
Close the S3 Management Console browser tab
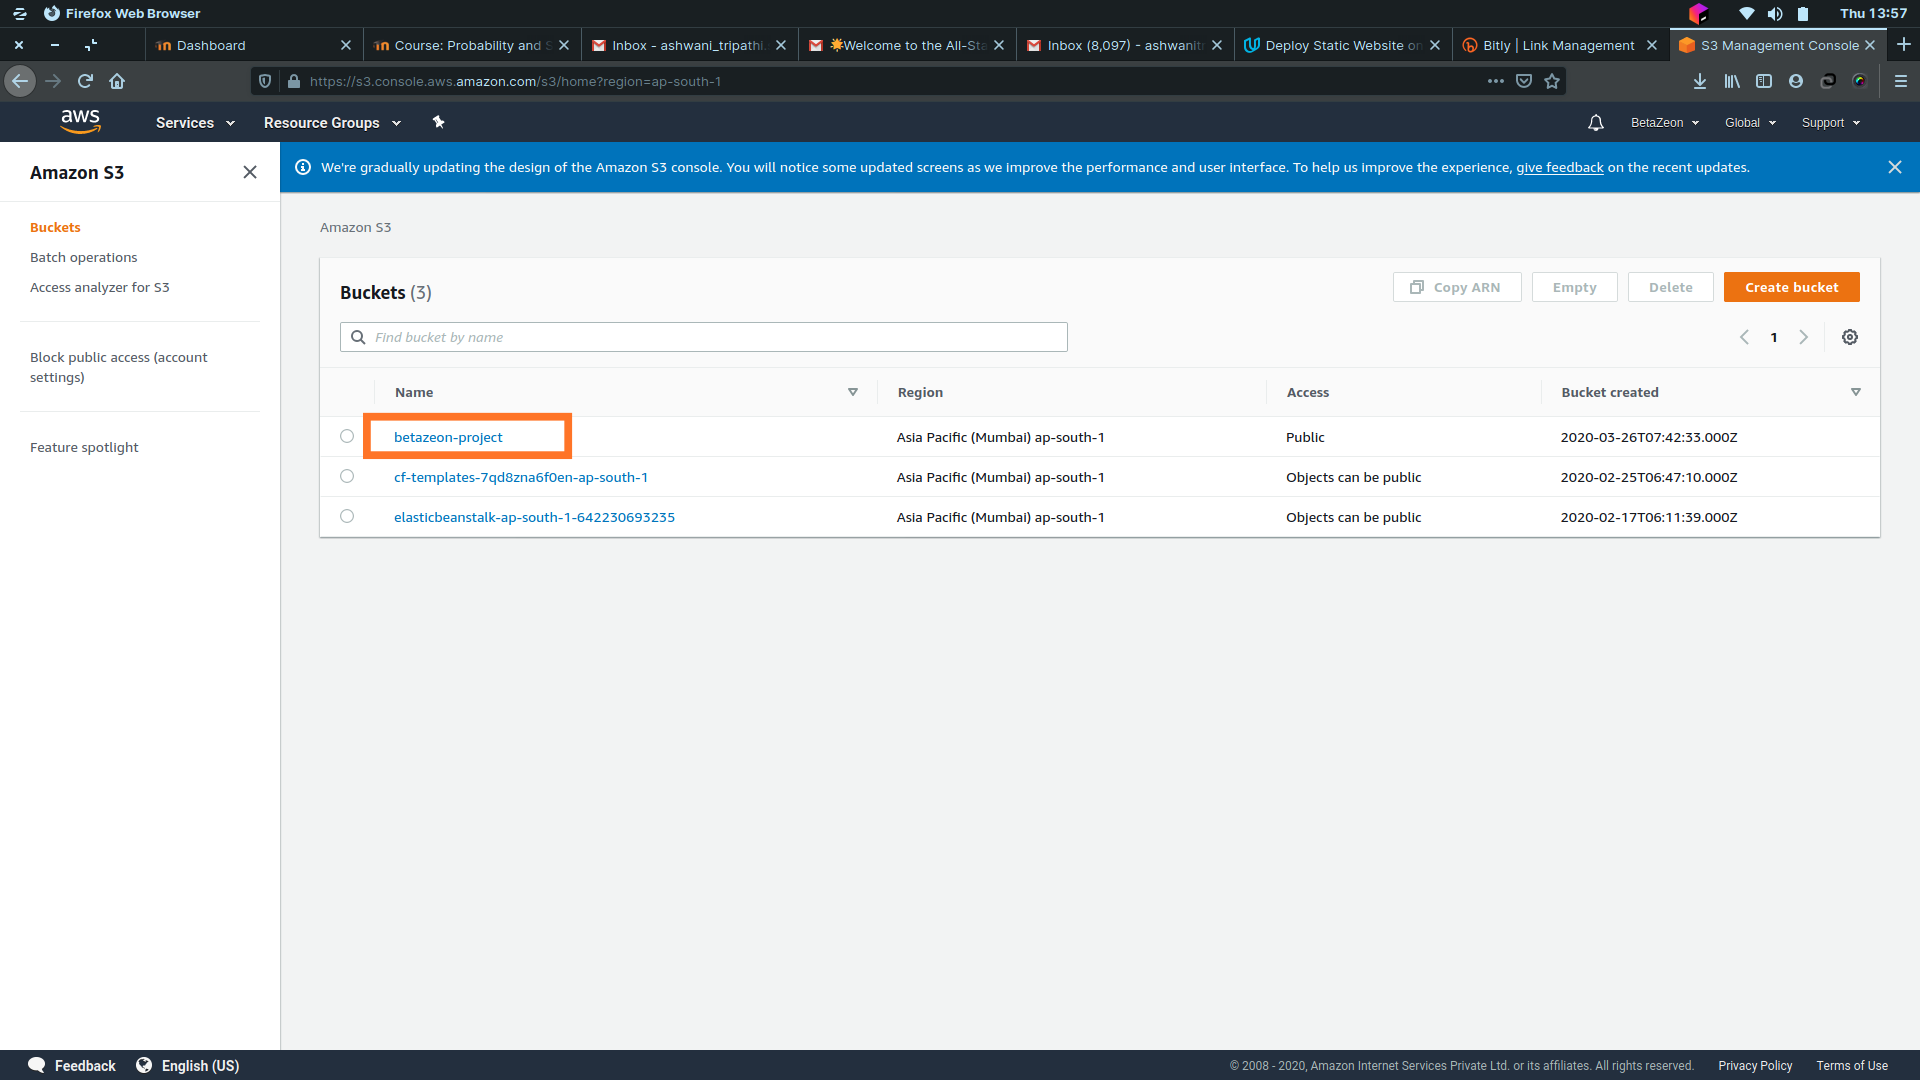[x=1870, y=45]
